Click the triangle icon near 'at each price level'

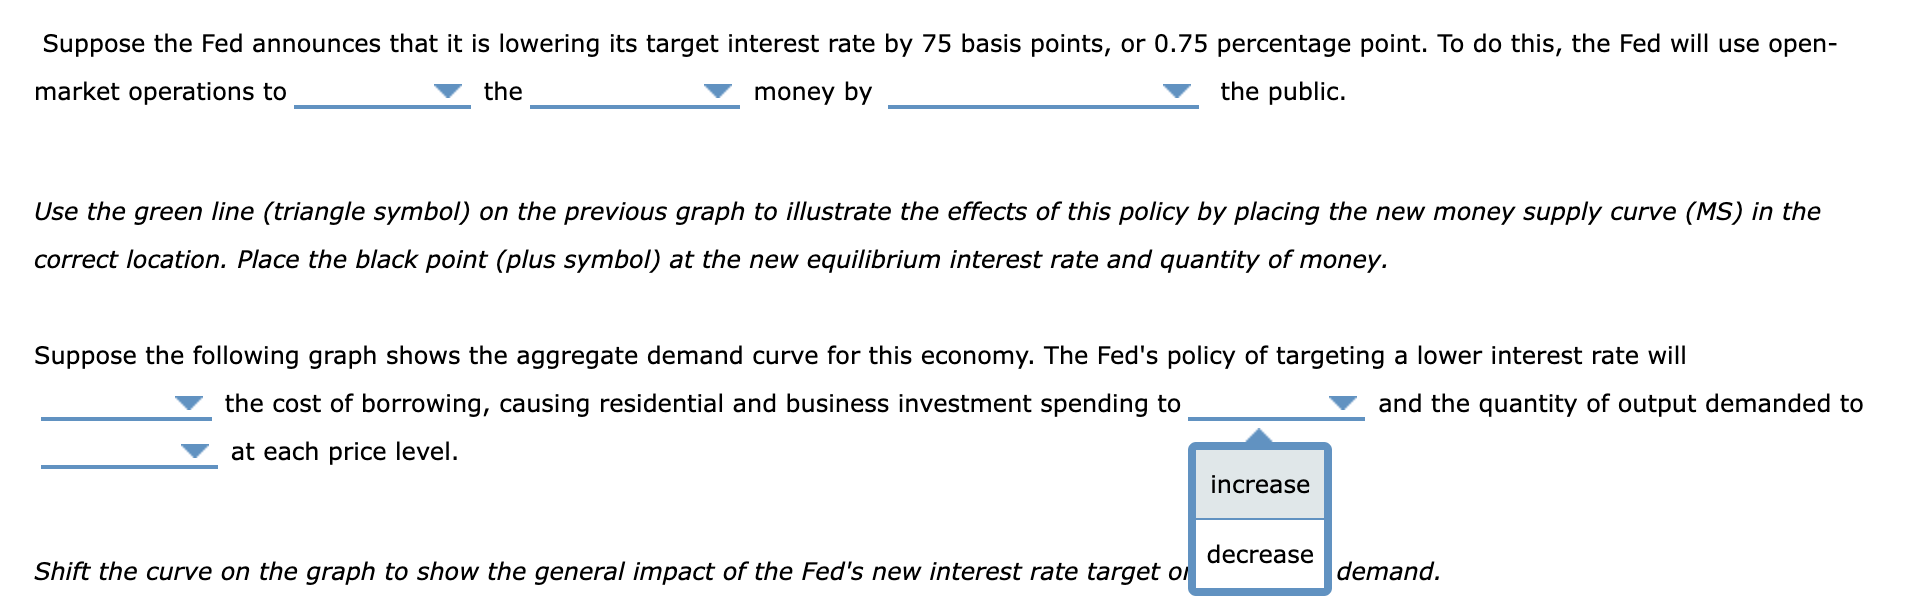(195, 451)
